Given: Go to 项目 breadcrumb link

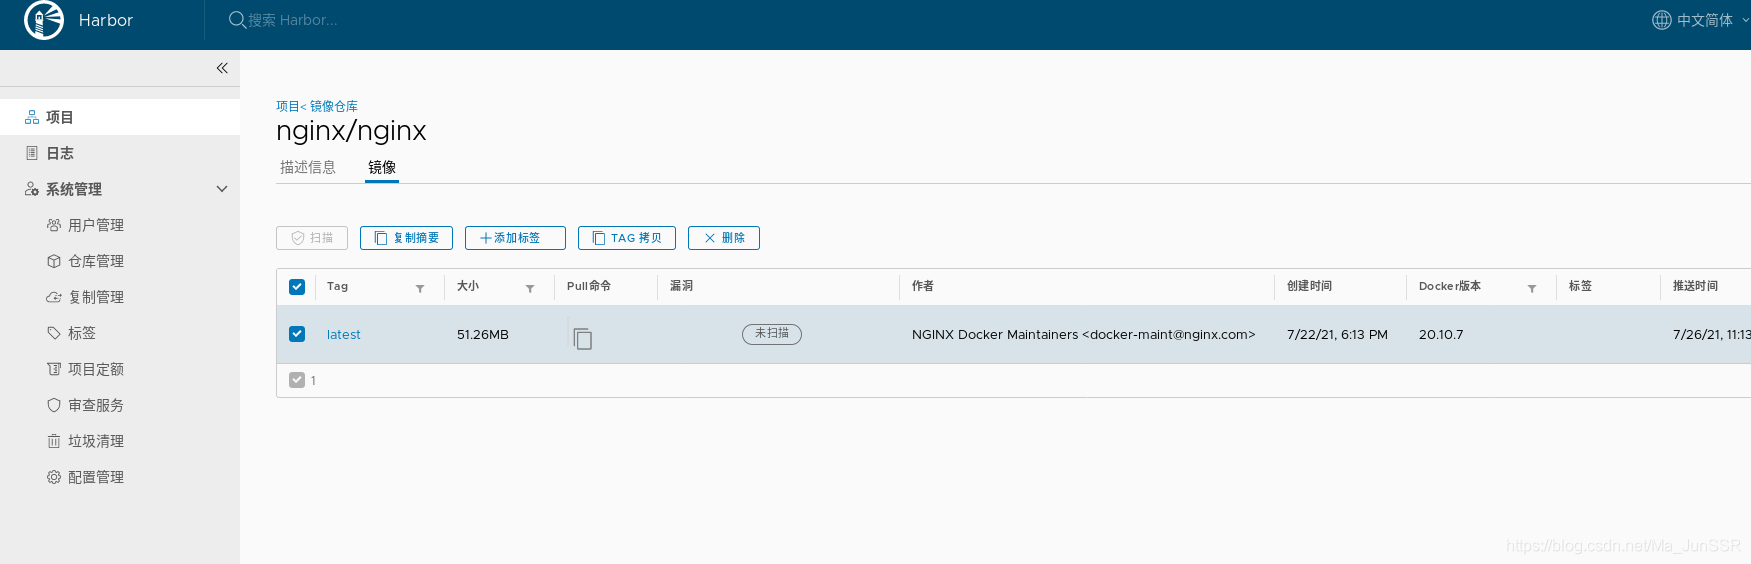Looking at the screenshot, I should tap(287, 106).
